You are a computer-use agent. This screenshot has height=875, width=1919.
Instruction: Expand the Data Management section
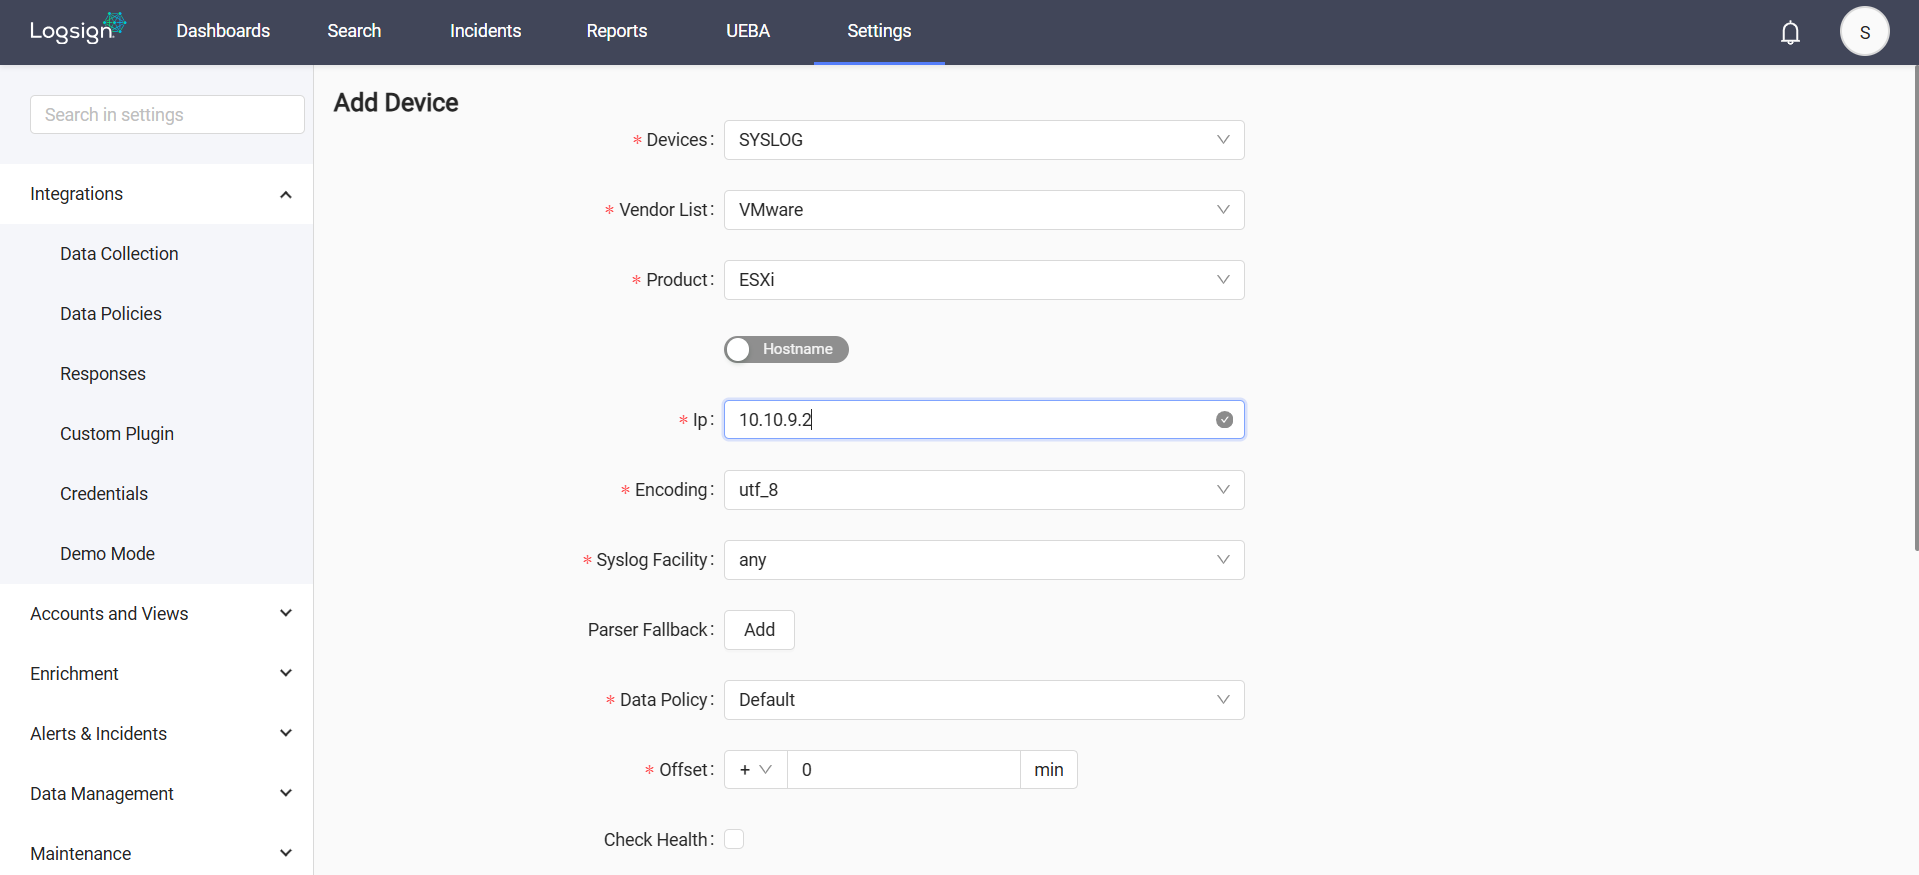[156, 794]
